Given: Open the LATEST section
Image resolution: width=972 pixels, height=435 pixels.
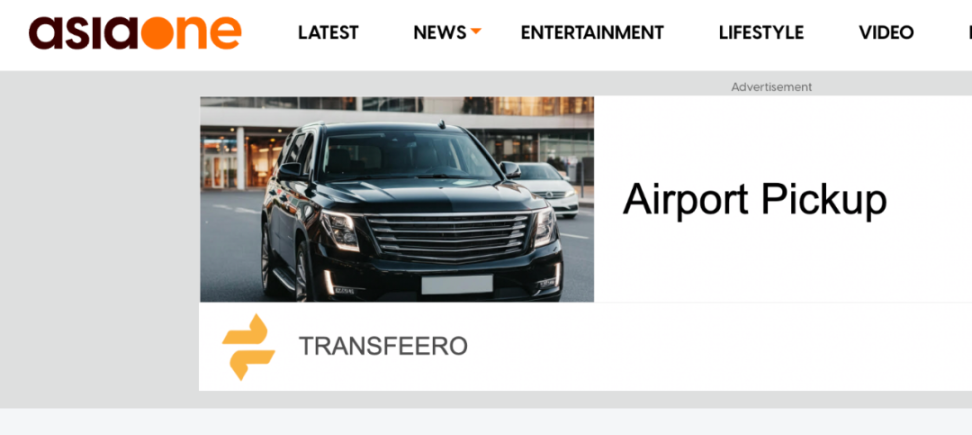Looking at the screenshot, I should pos(328,32).
